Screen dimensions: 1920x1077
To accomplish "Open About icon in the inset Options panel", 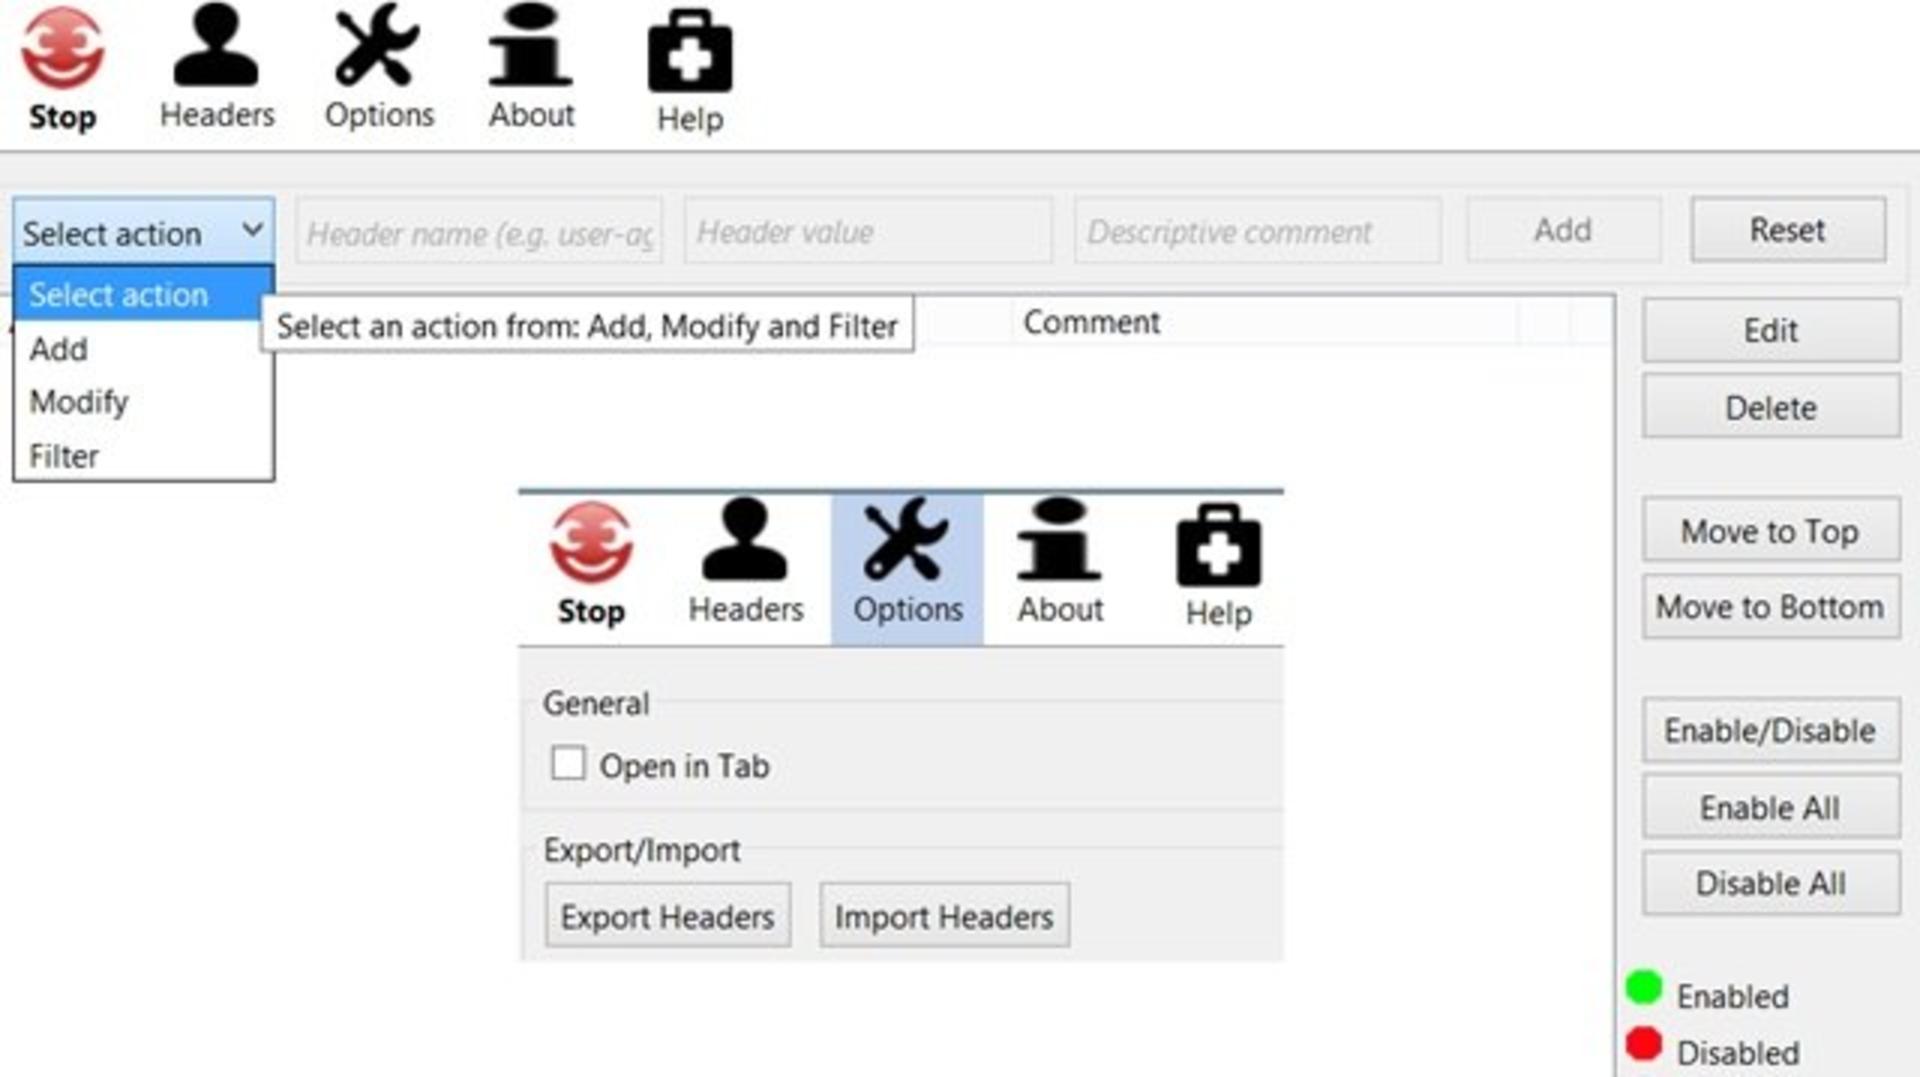I will coord(1059,539).
